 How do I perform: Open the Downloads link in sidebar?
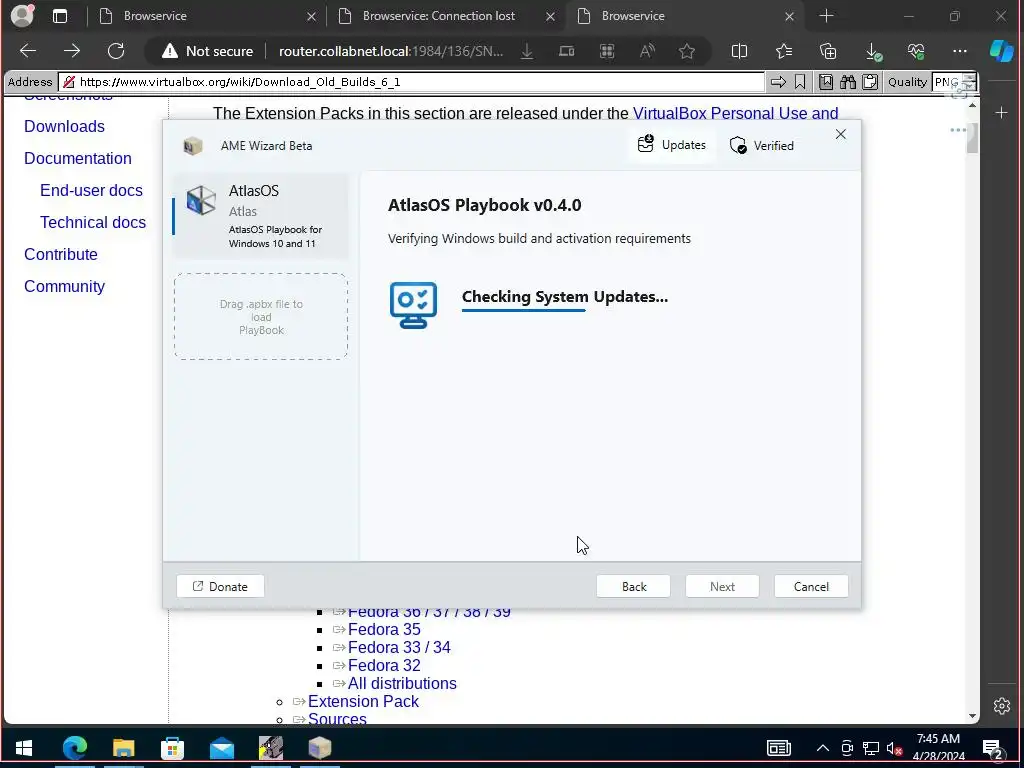click(64, 126)
